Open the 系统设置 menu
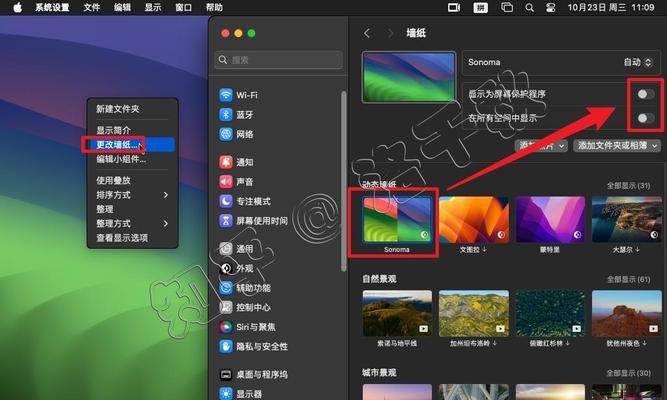 pos(52,7)
